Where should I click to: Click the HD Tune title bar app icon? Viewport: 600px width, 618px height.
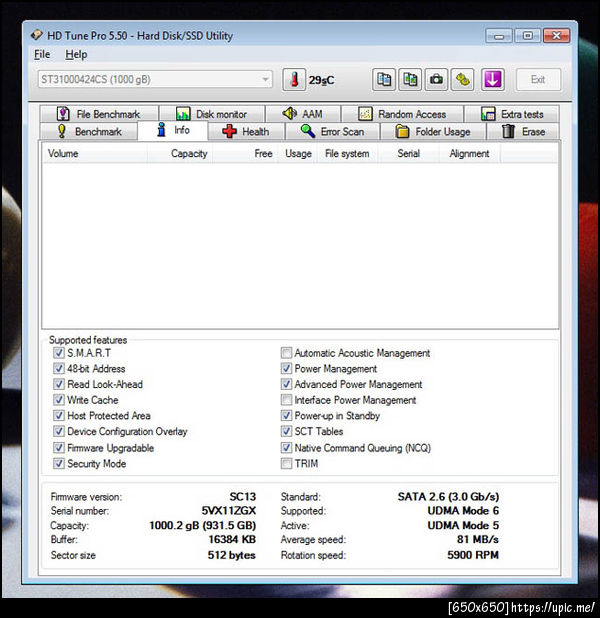[x=37, y=35]
